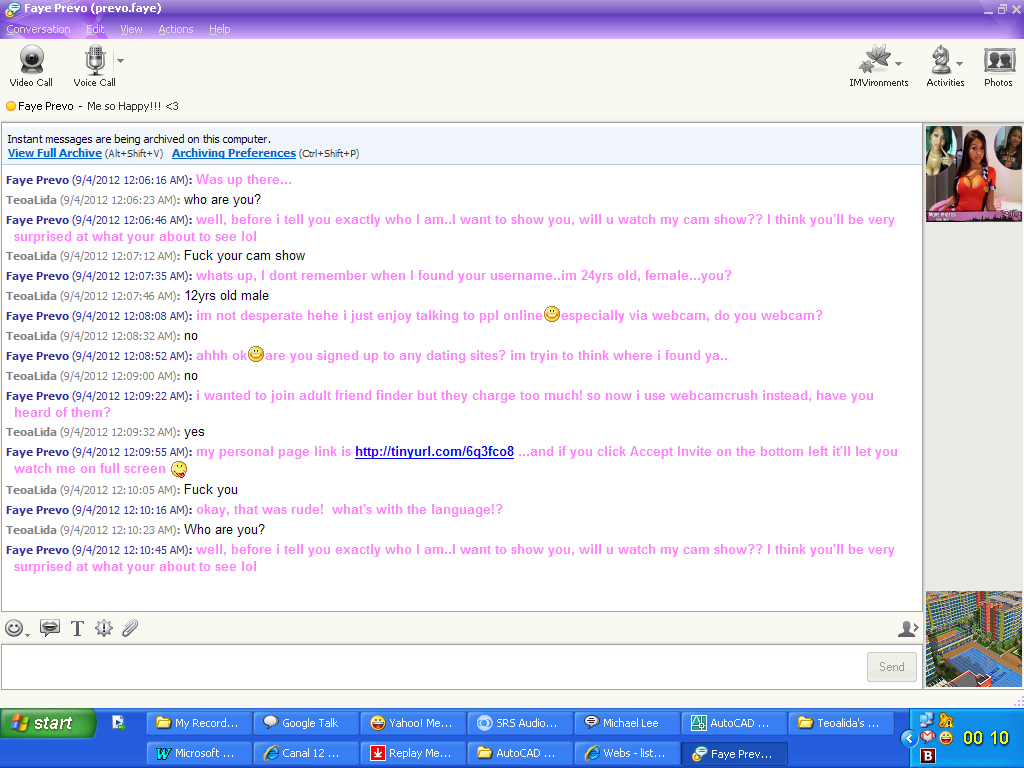
Task: Switch to AutoCAD folder taskbar button
Action: (x=520, y=753)
